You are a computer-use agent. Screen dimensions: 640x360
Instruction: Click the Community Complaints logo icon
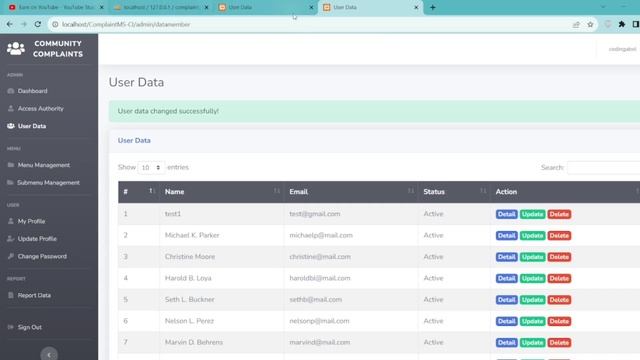click(x=16, y=49)
